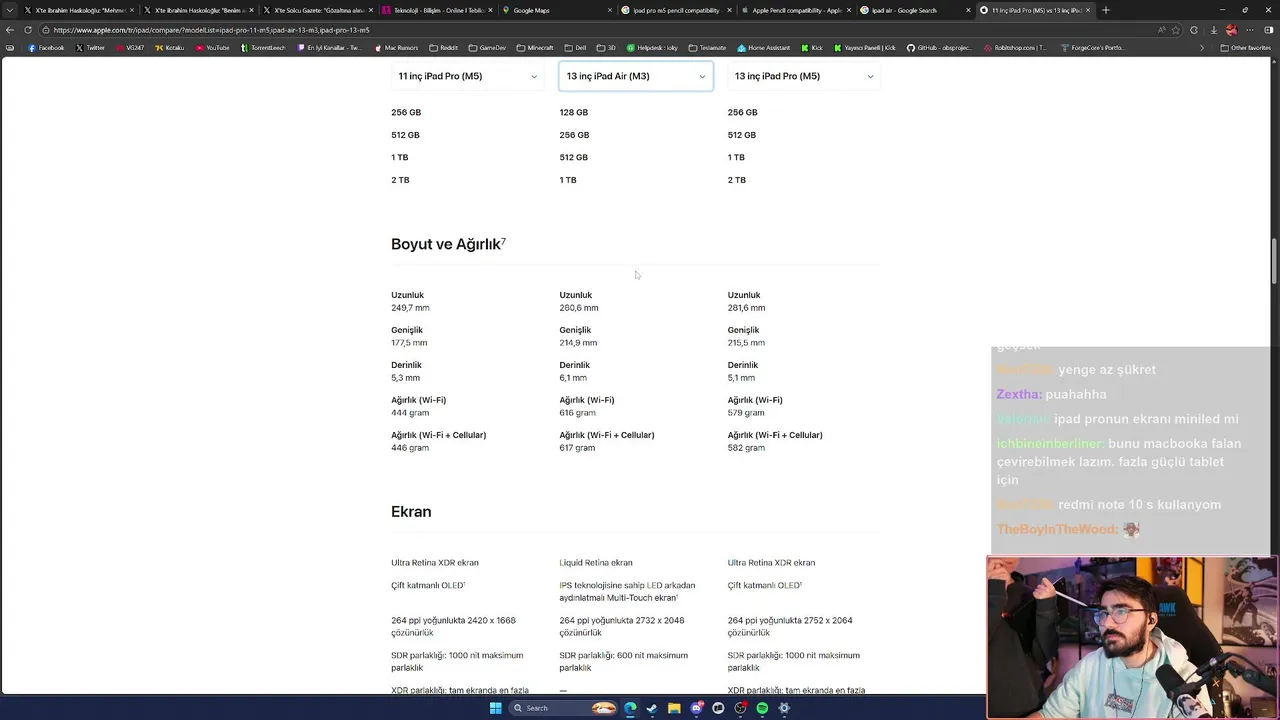This screenshot has height=720, width=1280.
Task: Open the Kotaku bookmark
Action: 169,47
